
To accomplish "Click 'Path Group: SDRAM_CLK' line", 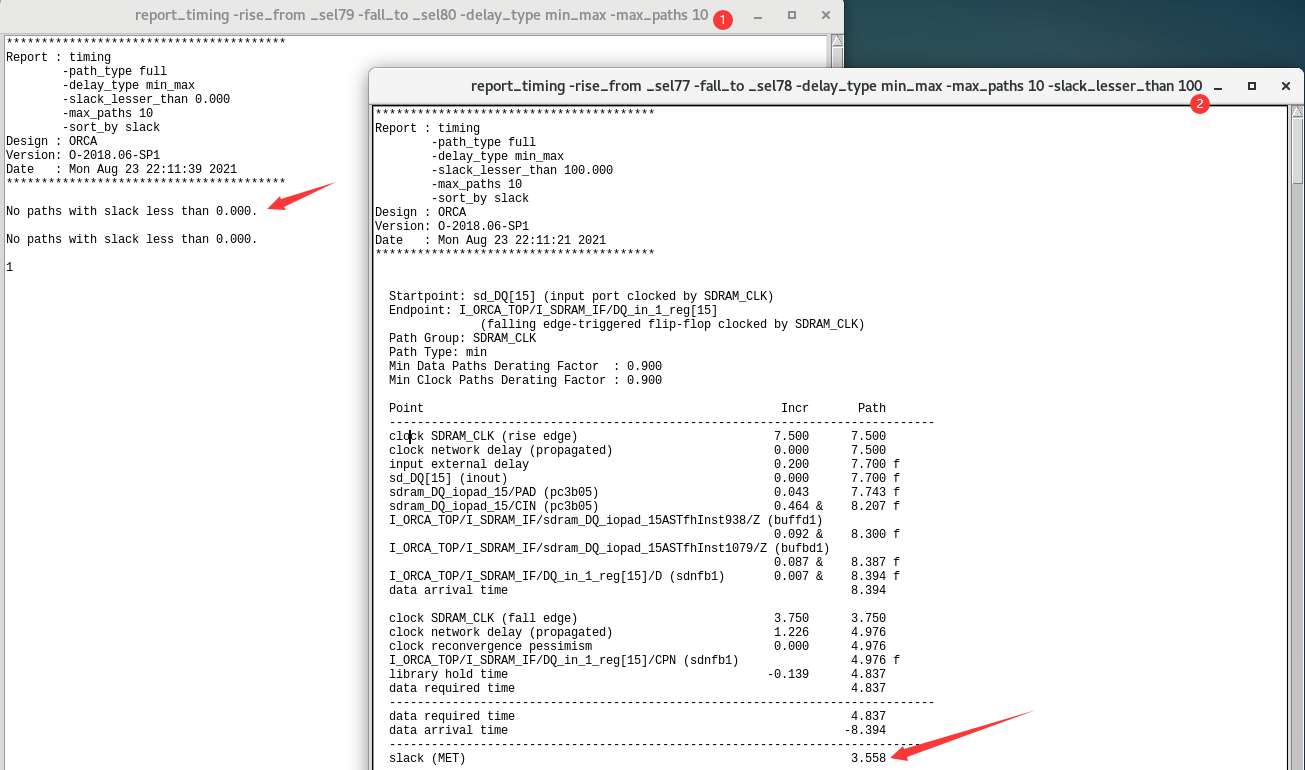I will pyautogui.click(x=462, y=338).
